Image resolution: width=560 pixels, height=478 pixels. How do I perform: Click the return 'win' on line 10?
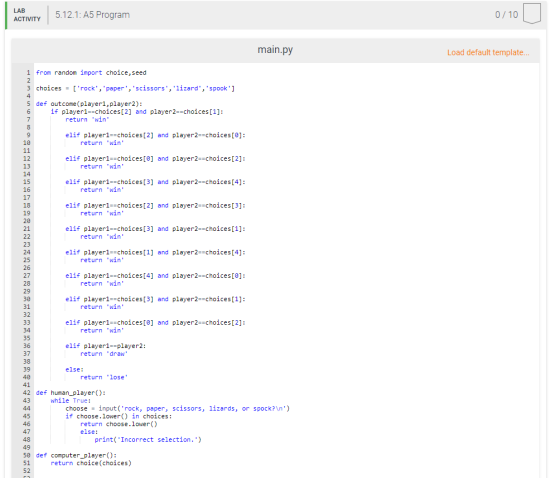[102, 143]
